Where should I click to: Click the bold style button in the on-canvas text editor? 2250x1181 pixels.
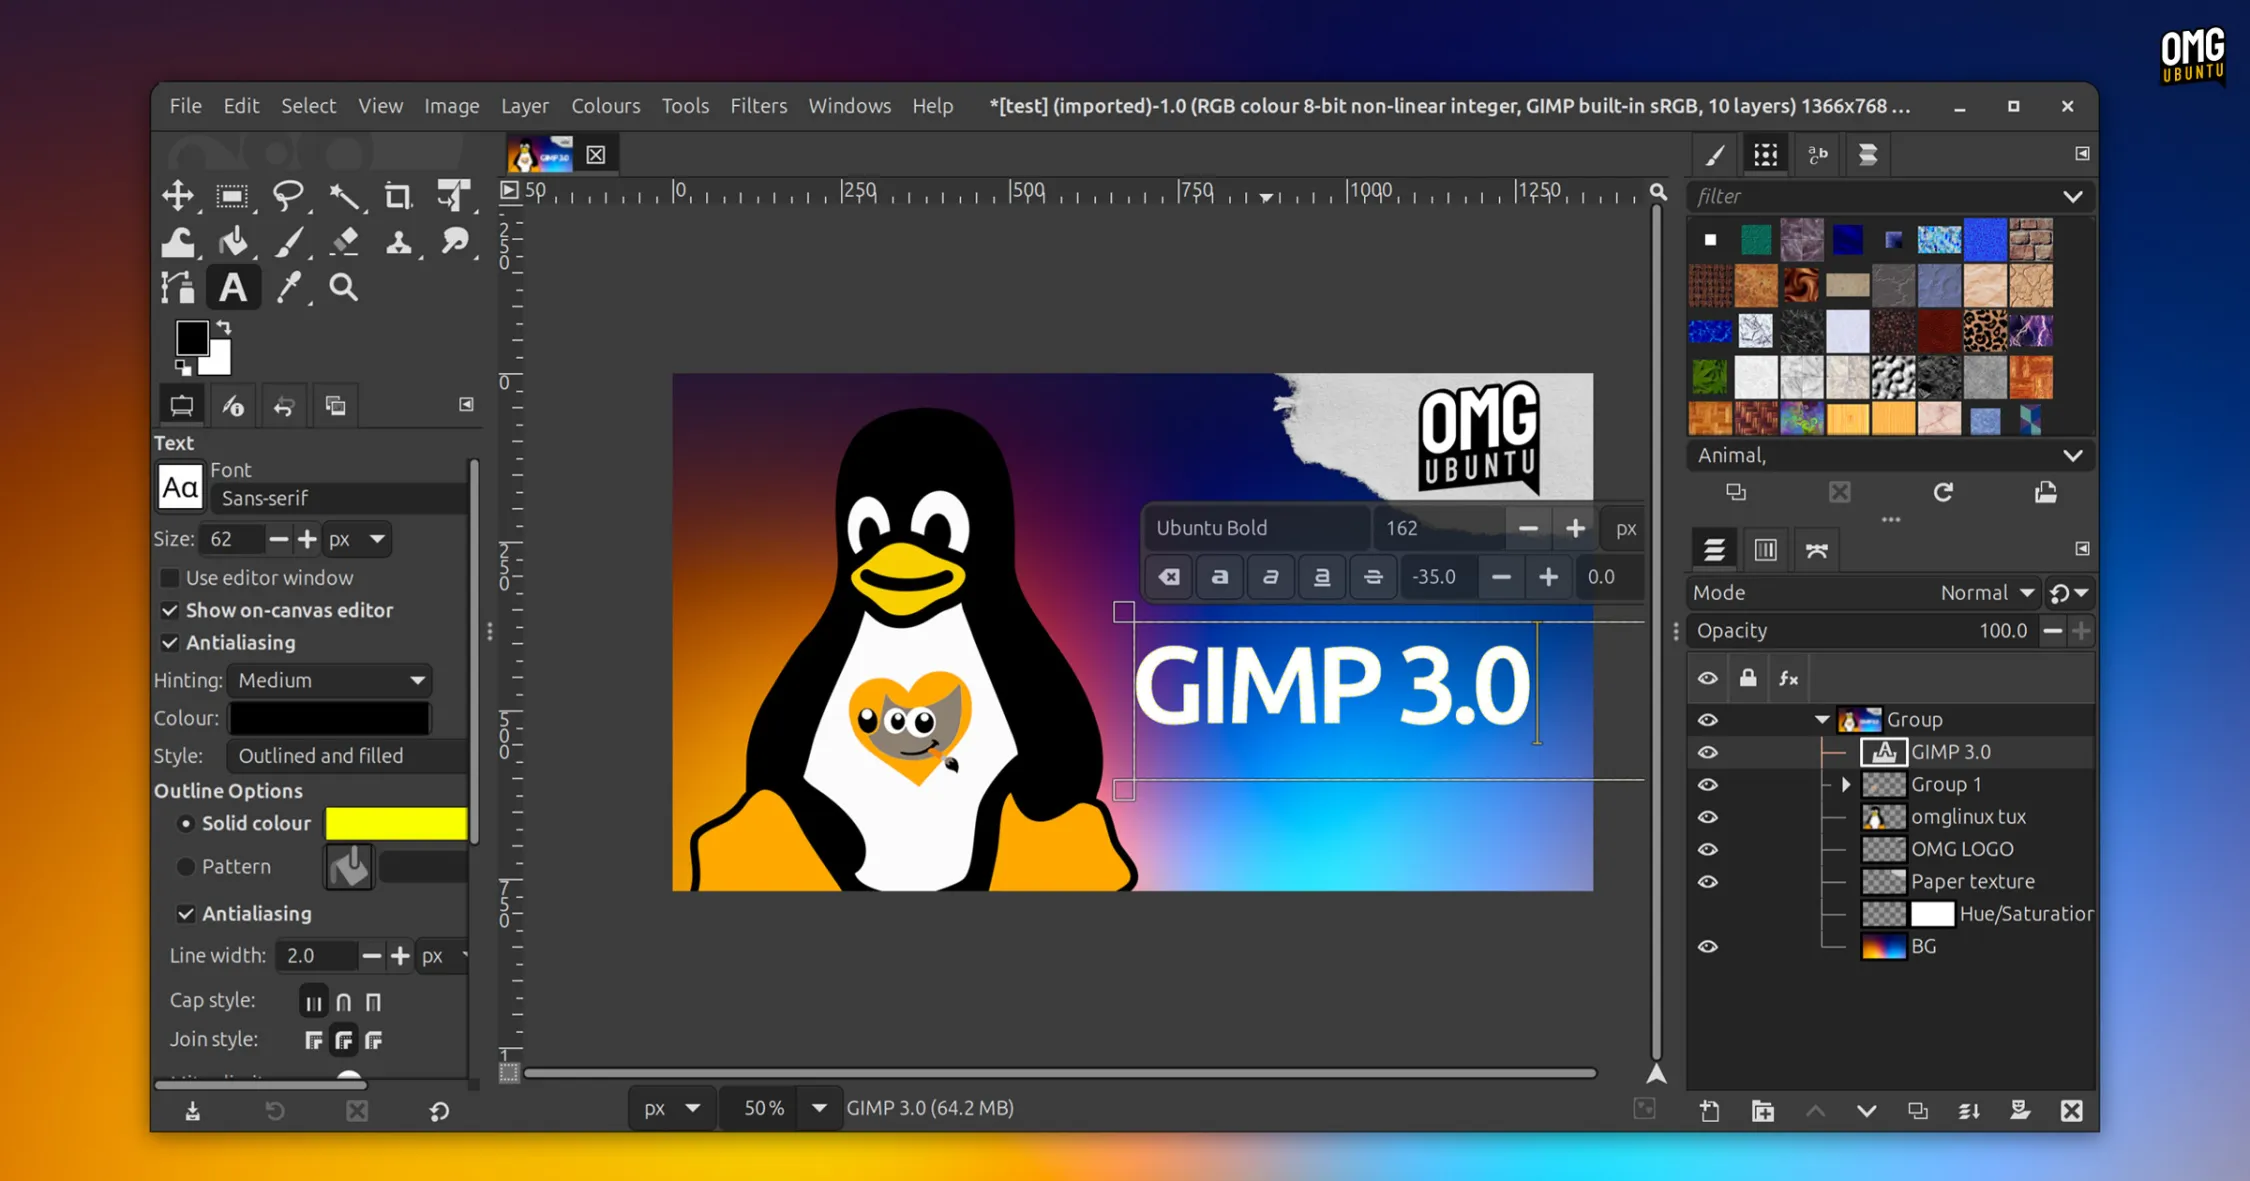[x=1219, y=577]
